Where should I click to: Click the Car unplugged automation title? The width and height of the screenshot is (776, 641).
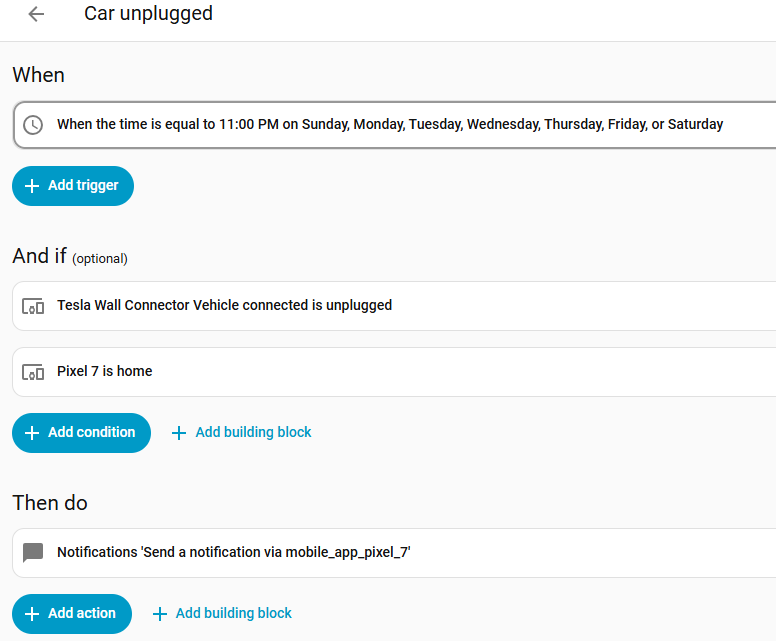[148, 14]
